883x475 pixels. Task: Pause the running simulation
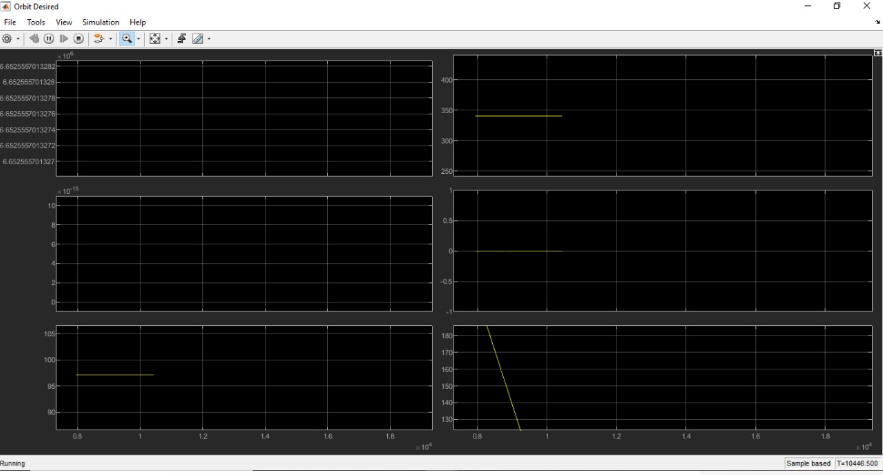coord(49,39)
